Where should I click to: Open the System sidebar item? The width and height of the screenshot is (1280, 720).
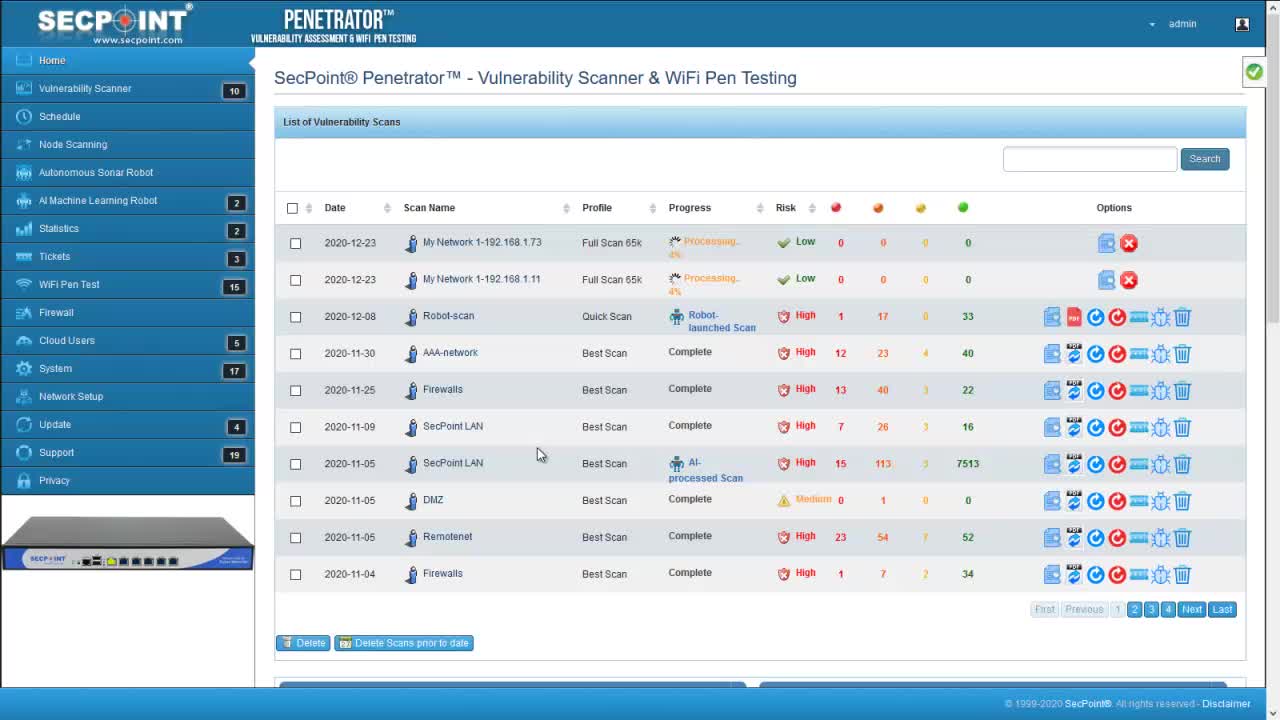tap(127, 368)
